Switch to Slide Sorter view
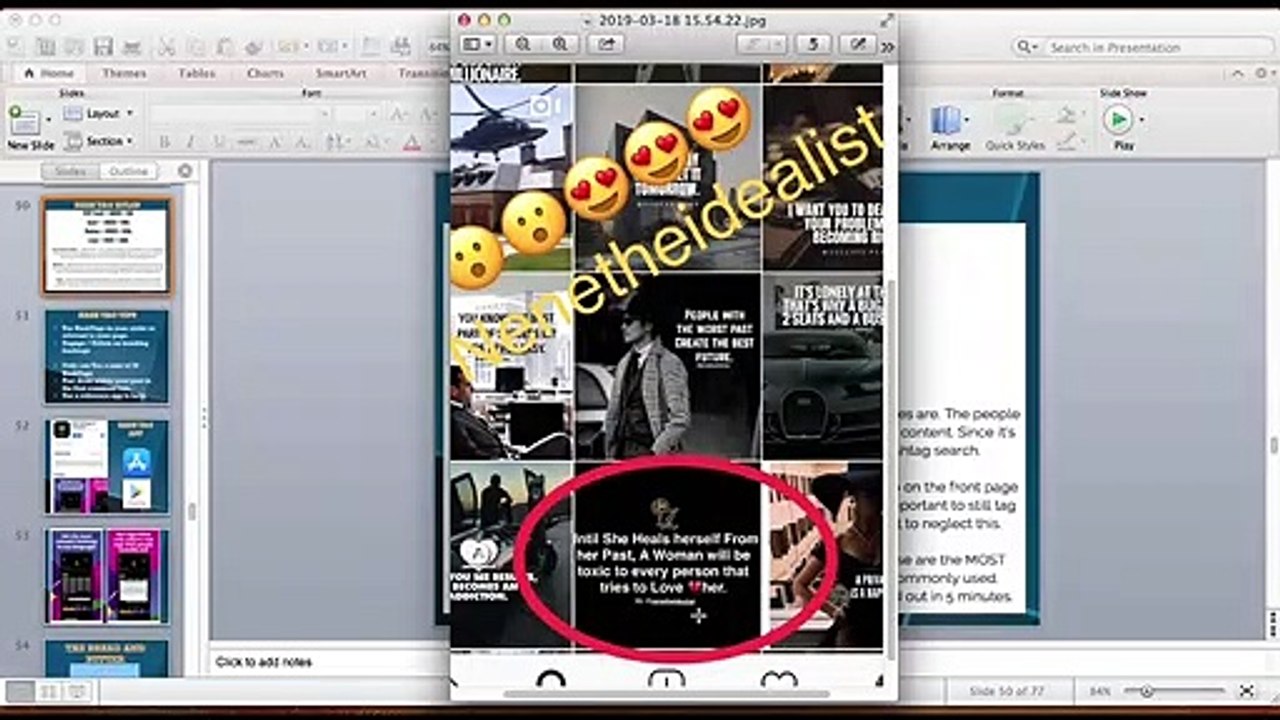This screenshot has width=1280, height=720. click(48, 691)
